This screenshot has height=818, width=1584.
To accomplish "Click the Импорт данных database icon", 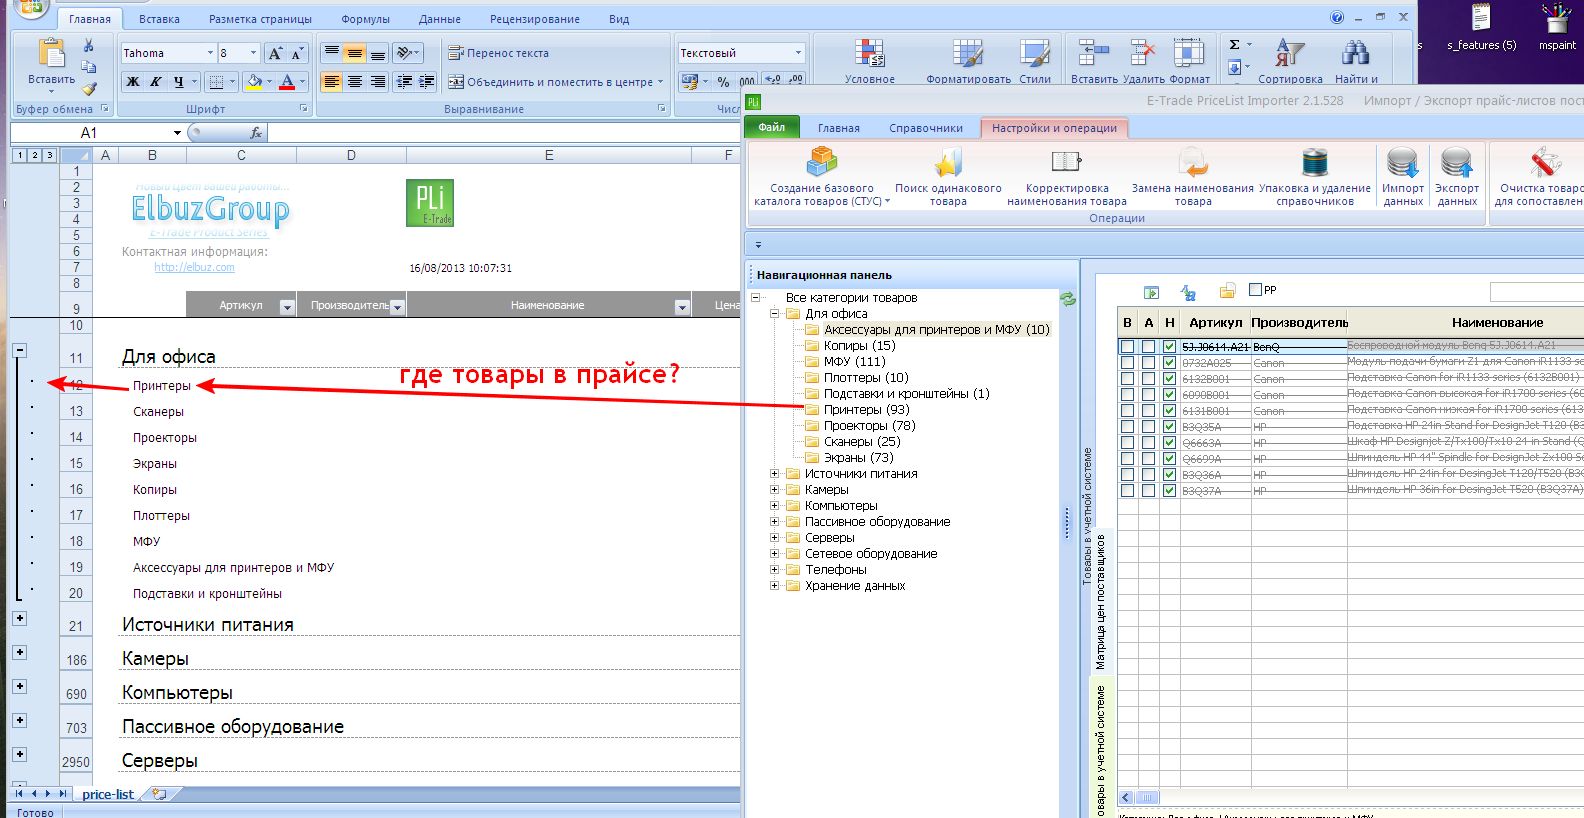I will click(x=1402, y=161).
